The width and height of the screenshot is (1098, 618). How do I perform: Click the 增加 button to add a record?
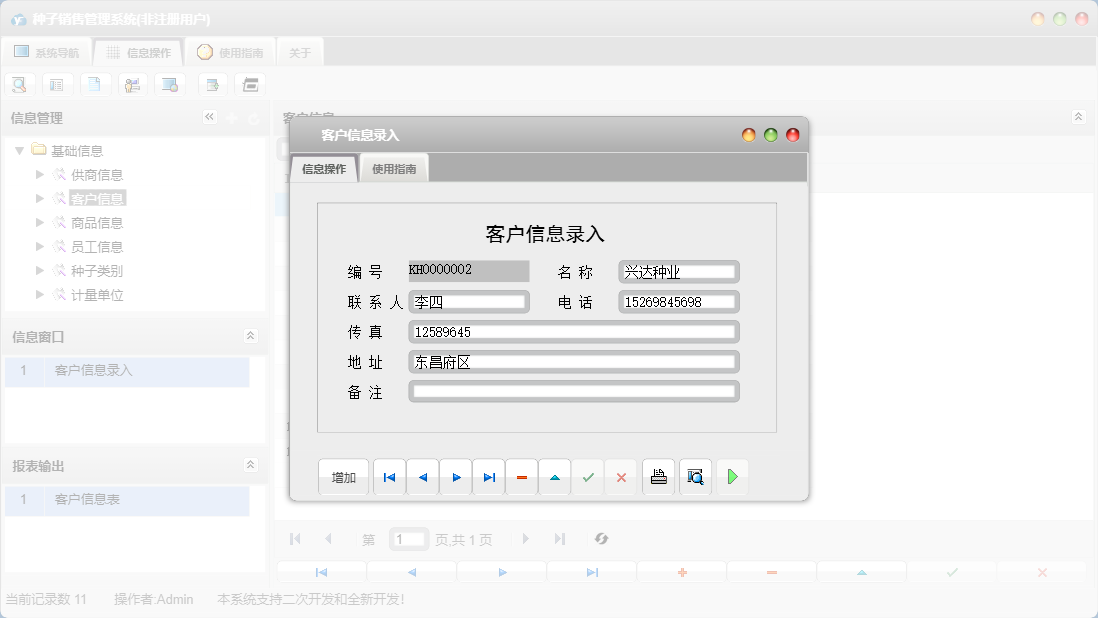pos(343,477)
